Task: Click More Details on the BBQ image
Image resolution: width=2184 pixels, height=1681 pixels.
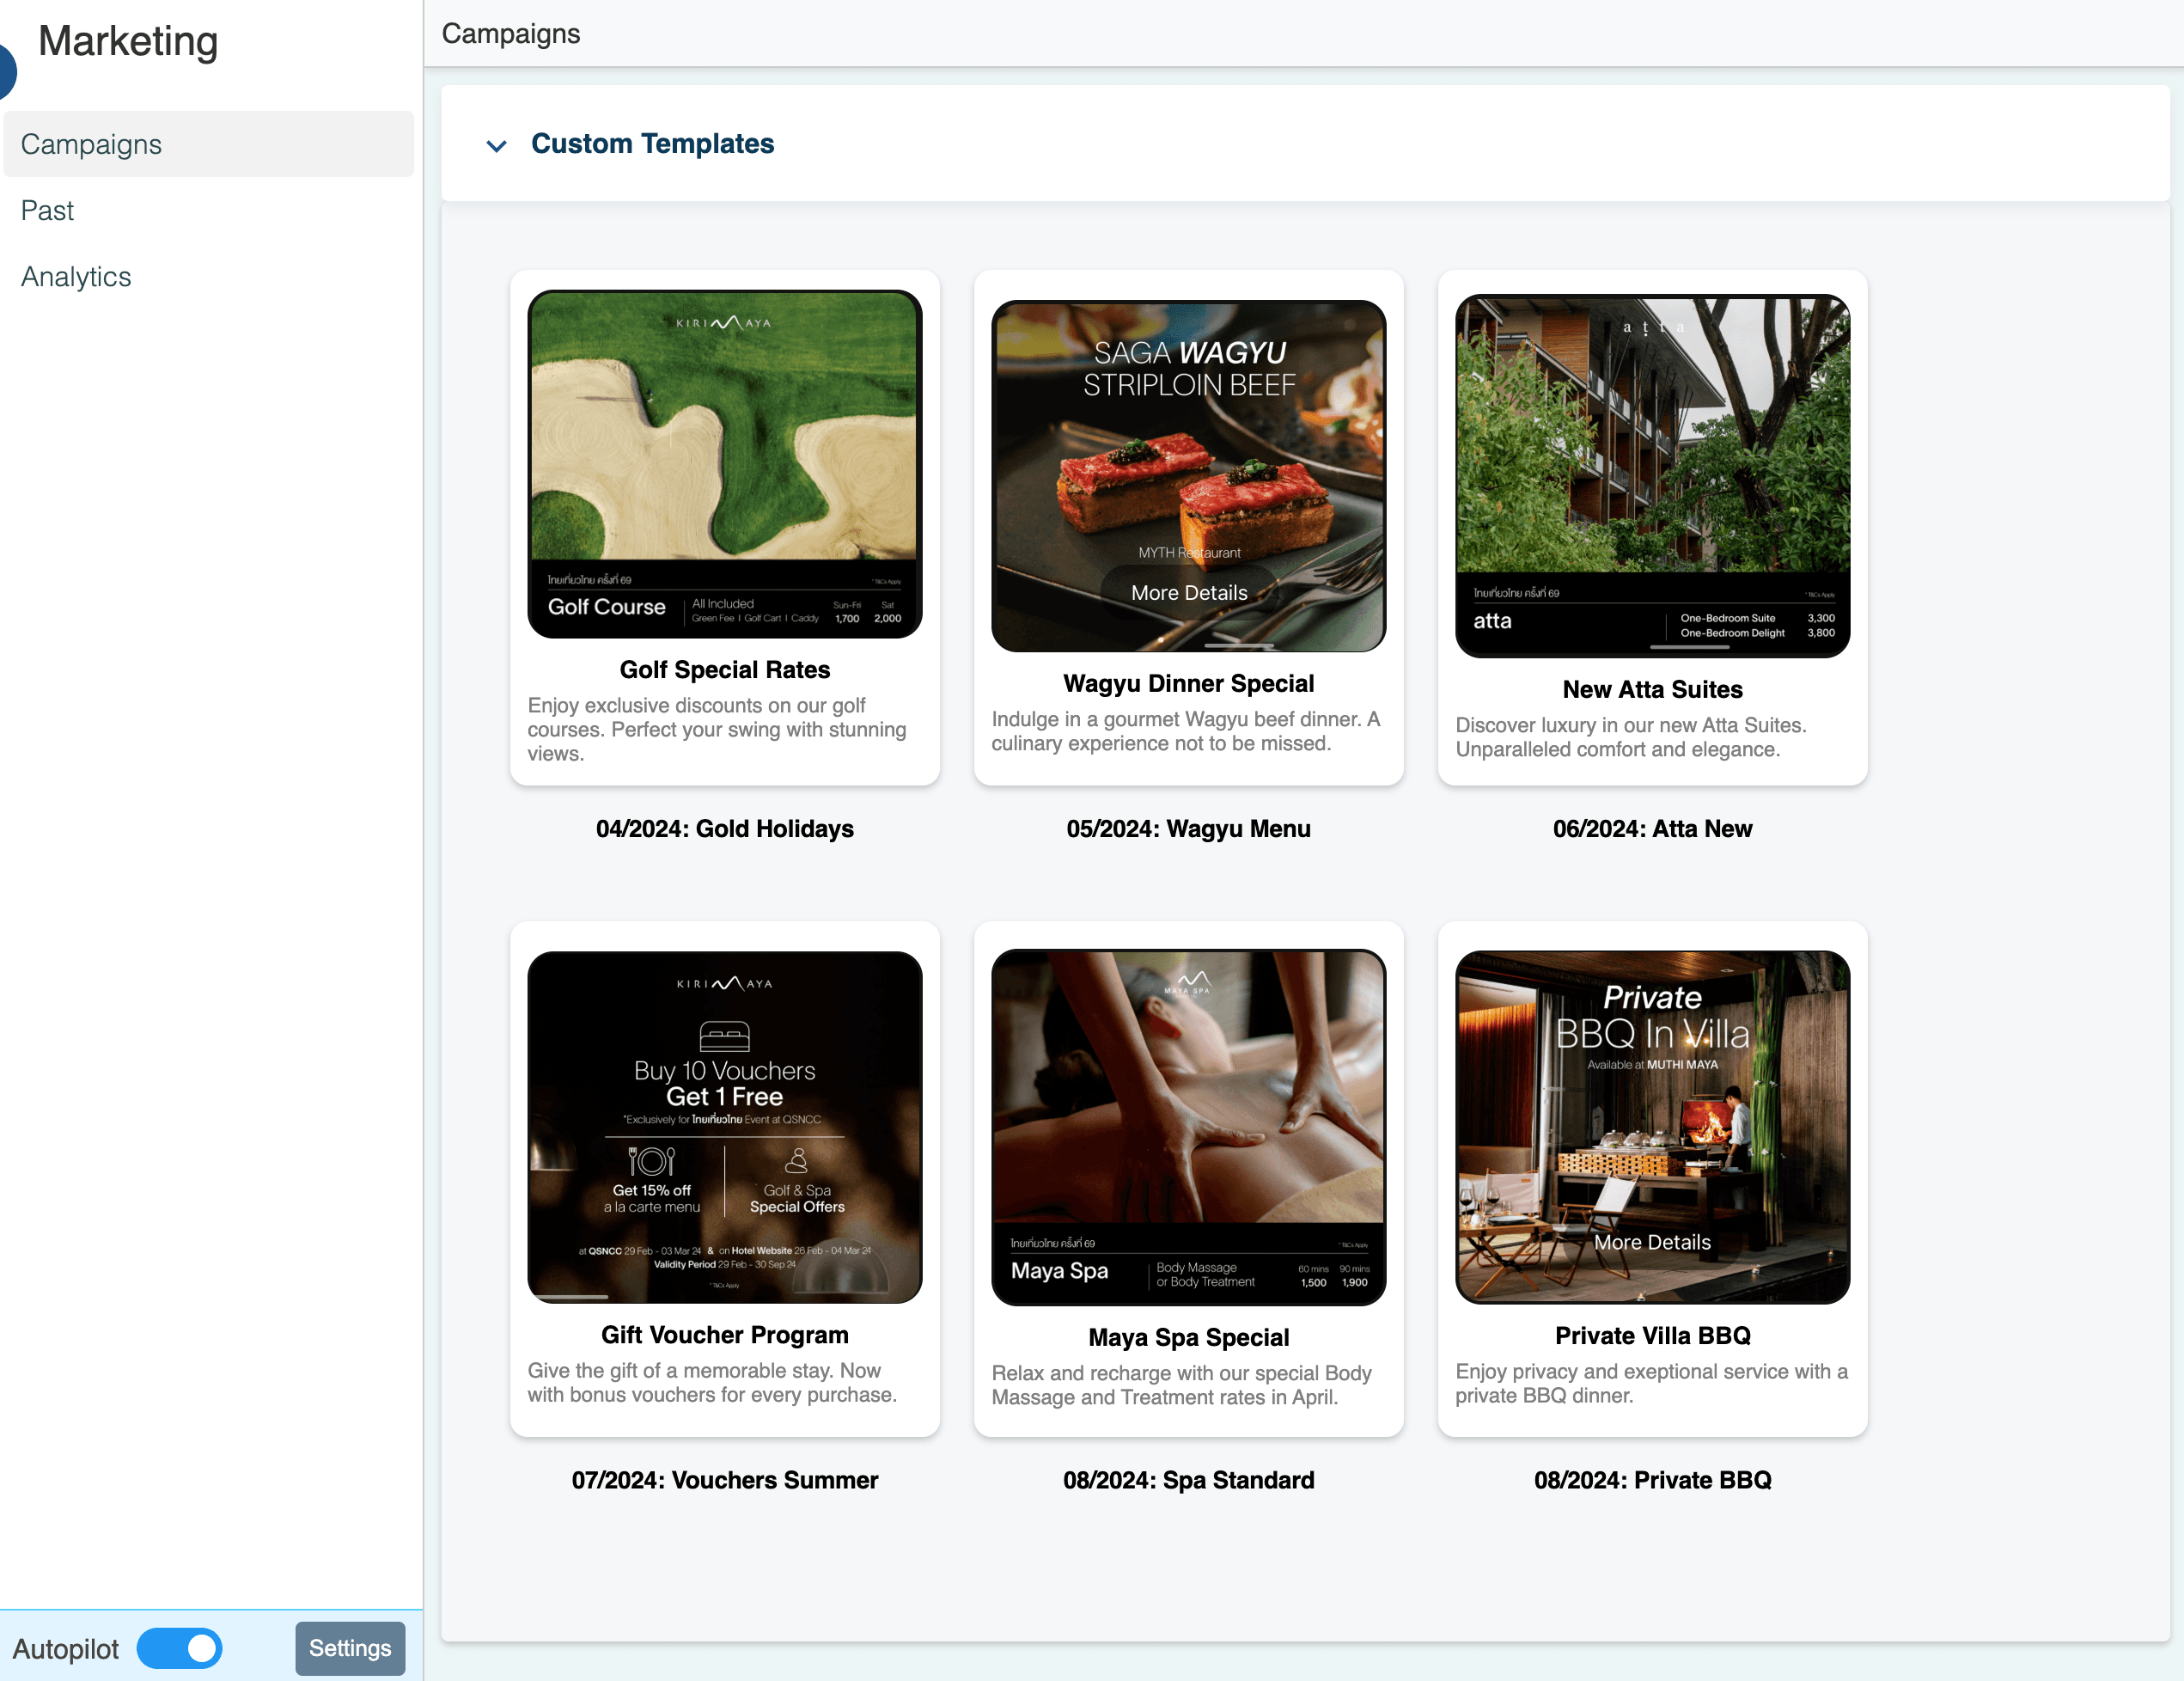Action: [1653, 1242]
